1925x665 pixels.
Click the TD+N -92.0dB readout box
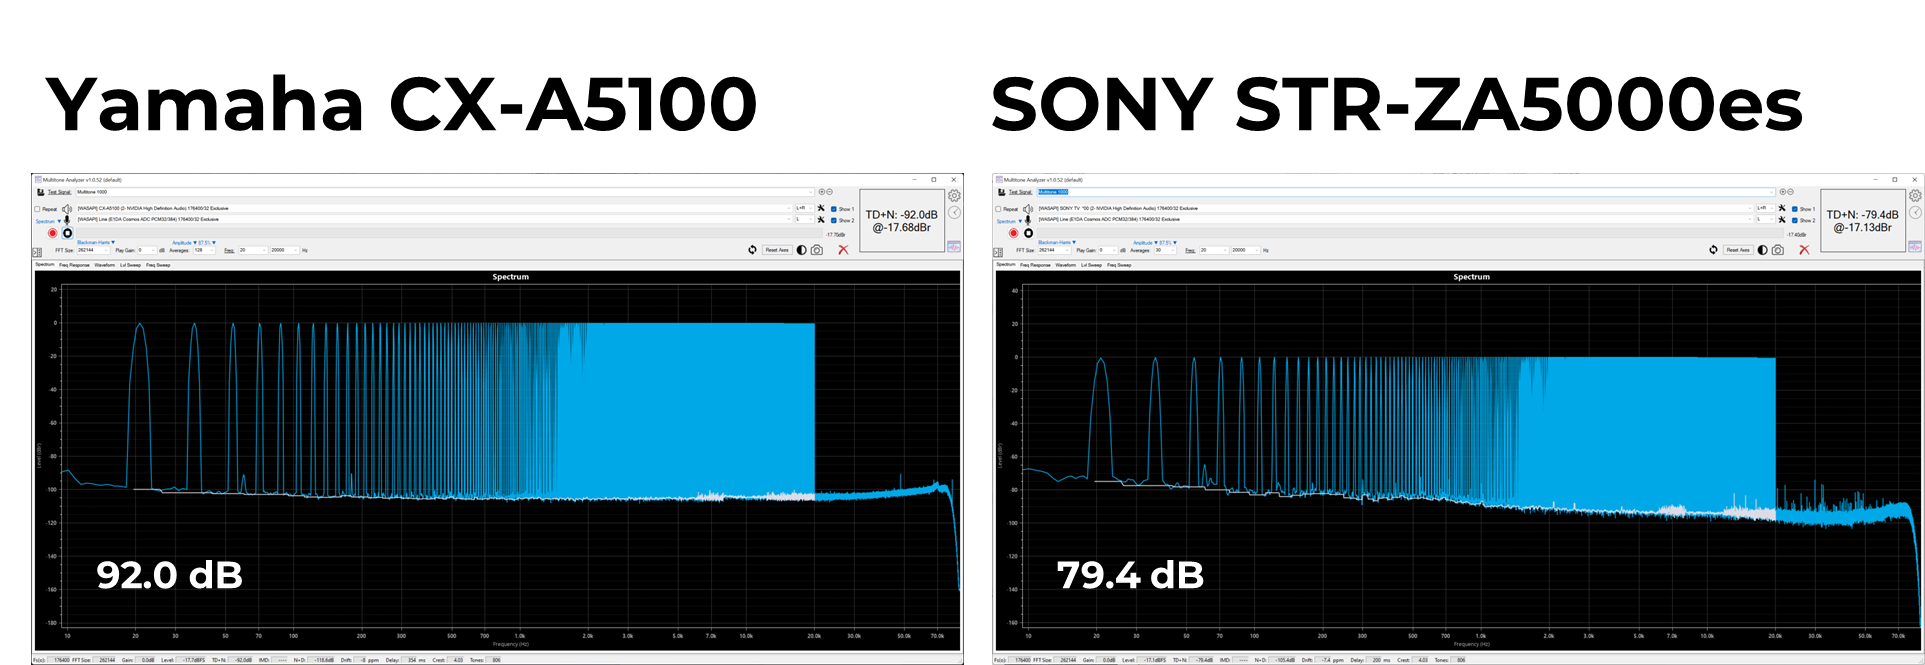tap(902, 221)
